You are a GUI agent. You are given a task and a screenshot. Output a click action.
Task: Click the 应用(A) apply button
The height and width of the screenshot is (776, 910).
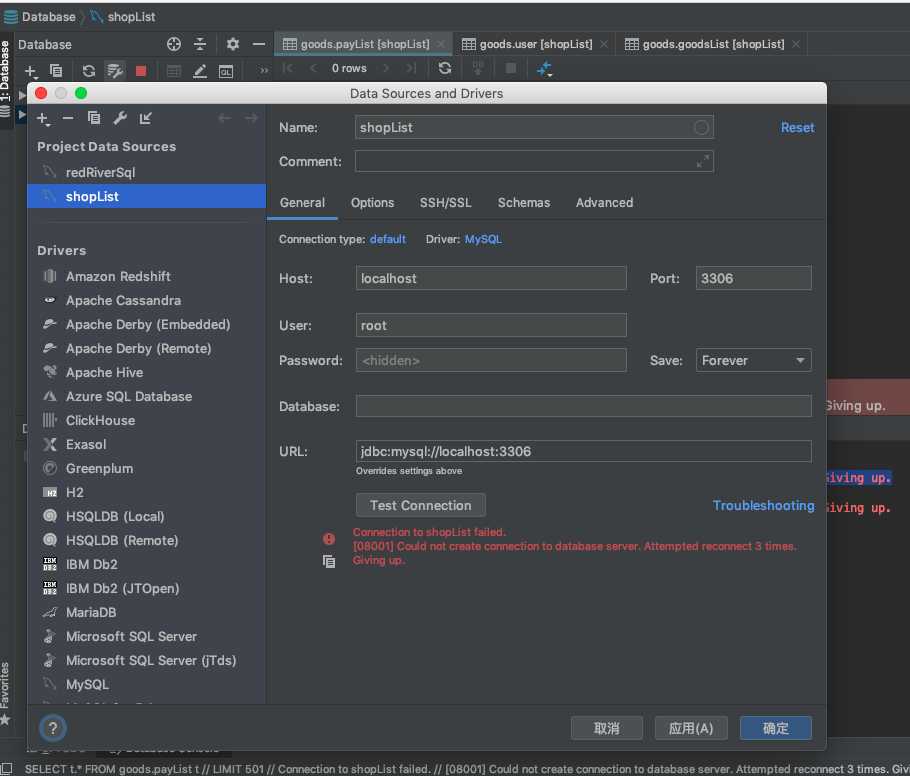(x=691, y=728)
